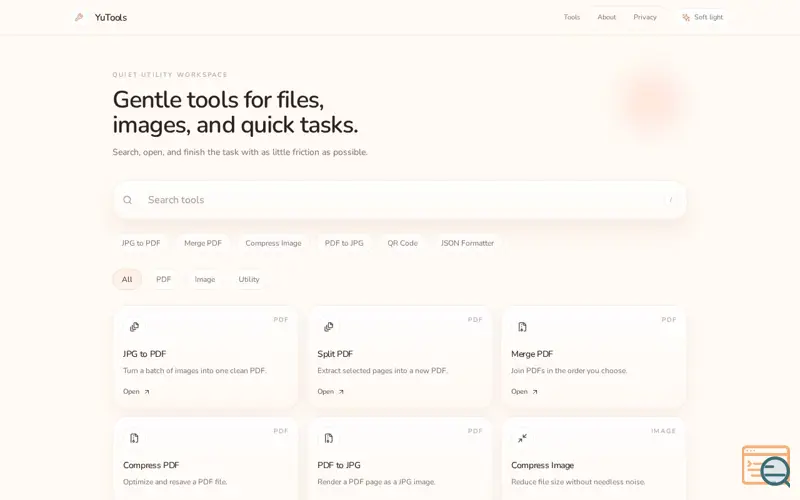This screenshot has width=800, height=500.
Task: Click the Merge PDF card icon
Action: 522,327
